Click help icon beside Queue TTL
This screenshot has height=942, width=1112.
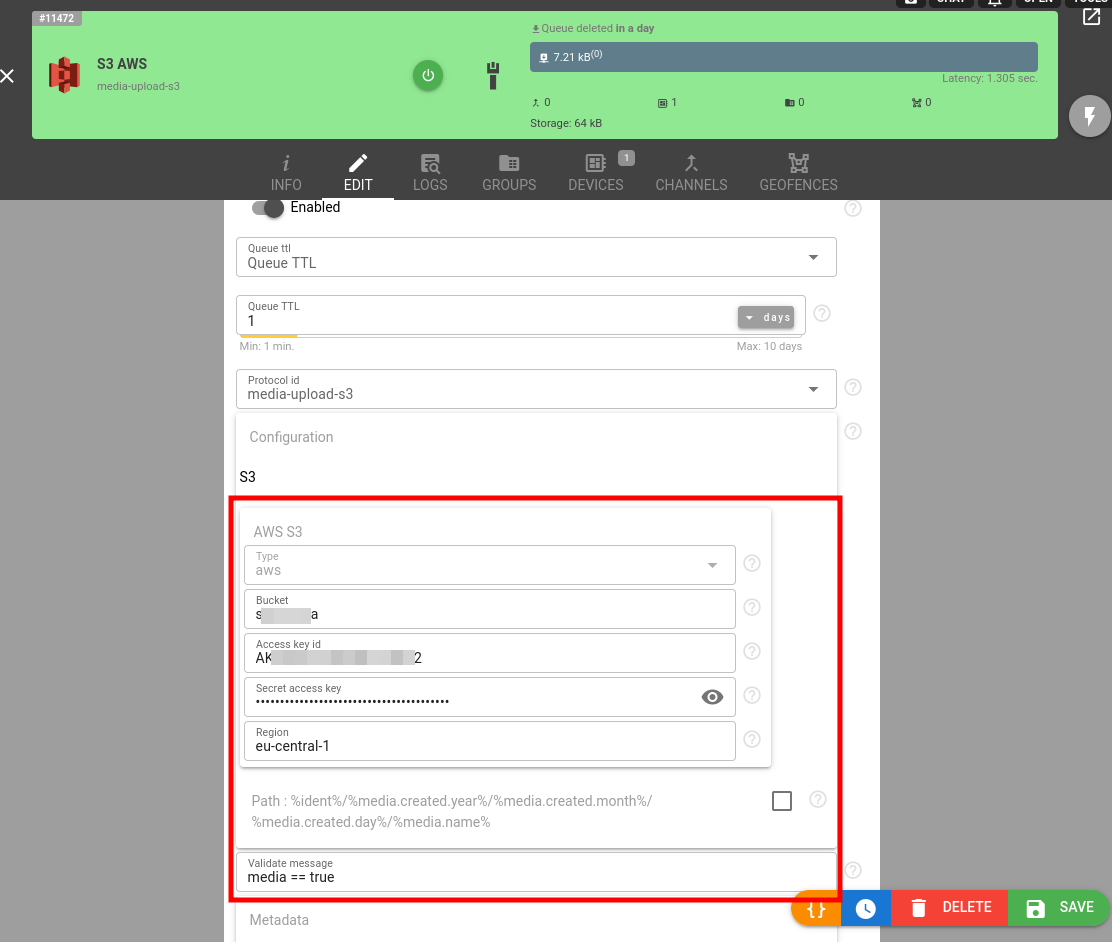point(822,313)
